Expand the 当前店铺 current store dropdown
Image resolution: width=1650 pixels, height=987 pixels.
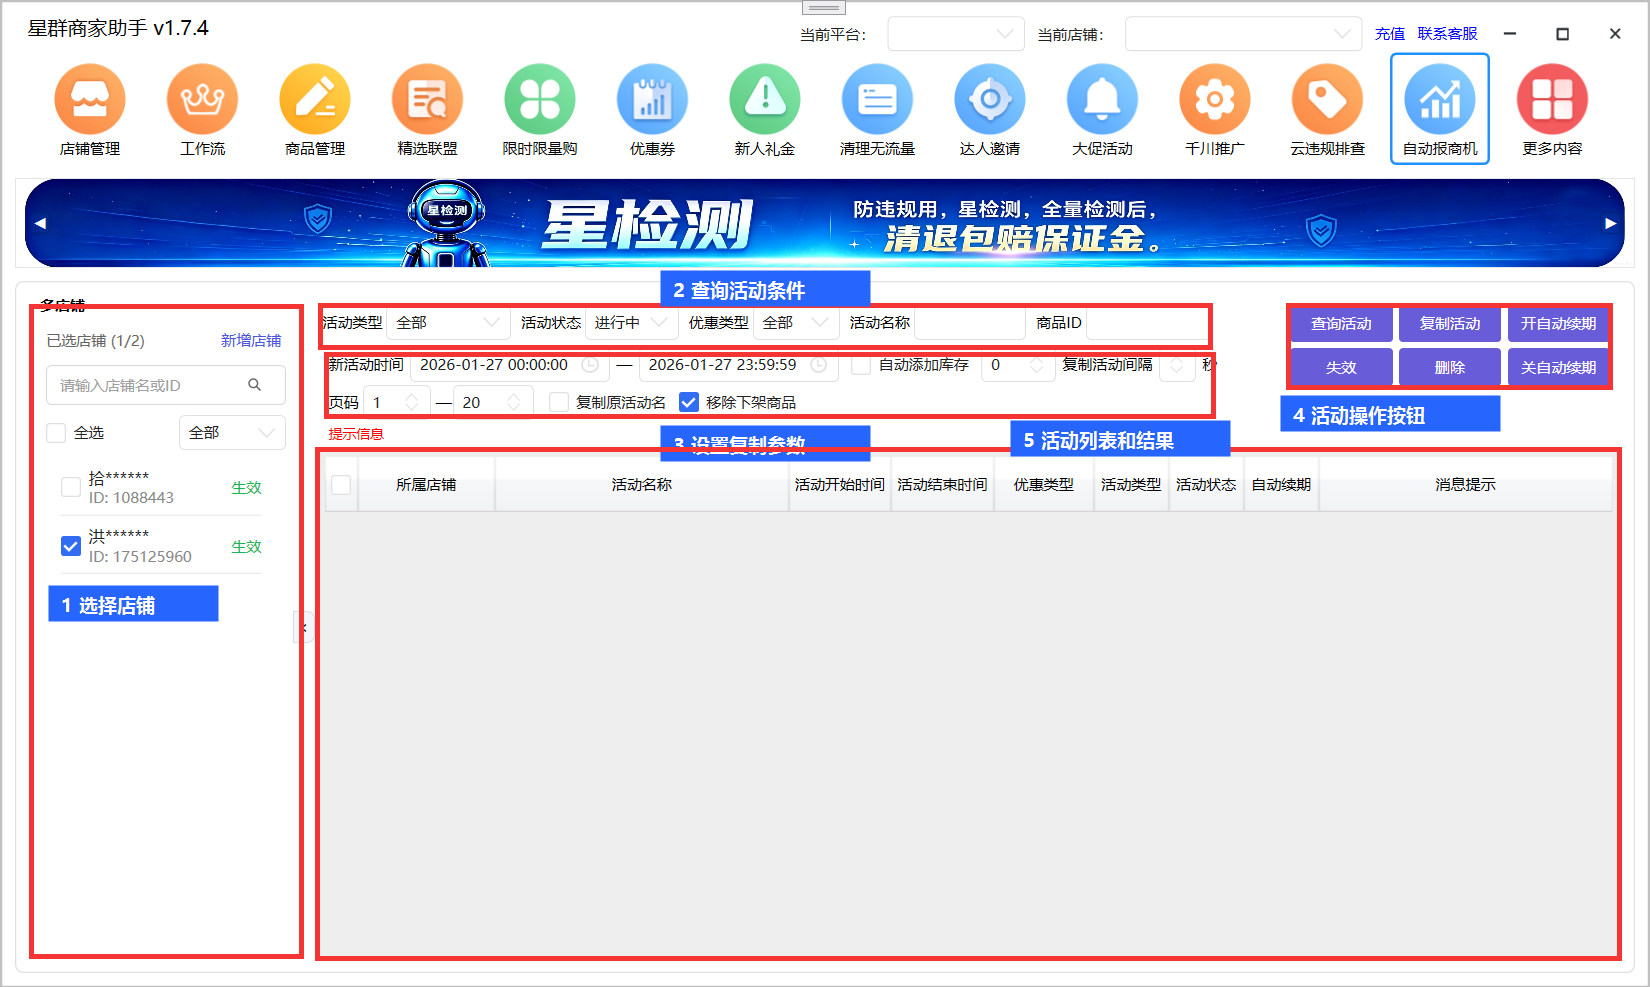[1243, 34]
